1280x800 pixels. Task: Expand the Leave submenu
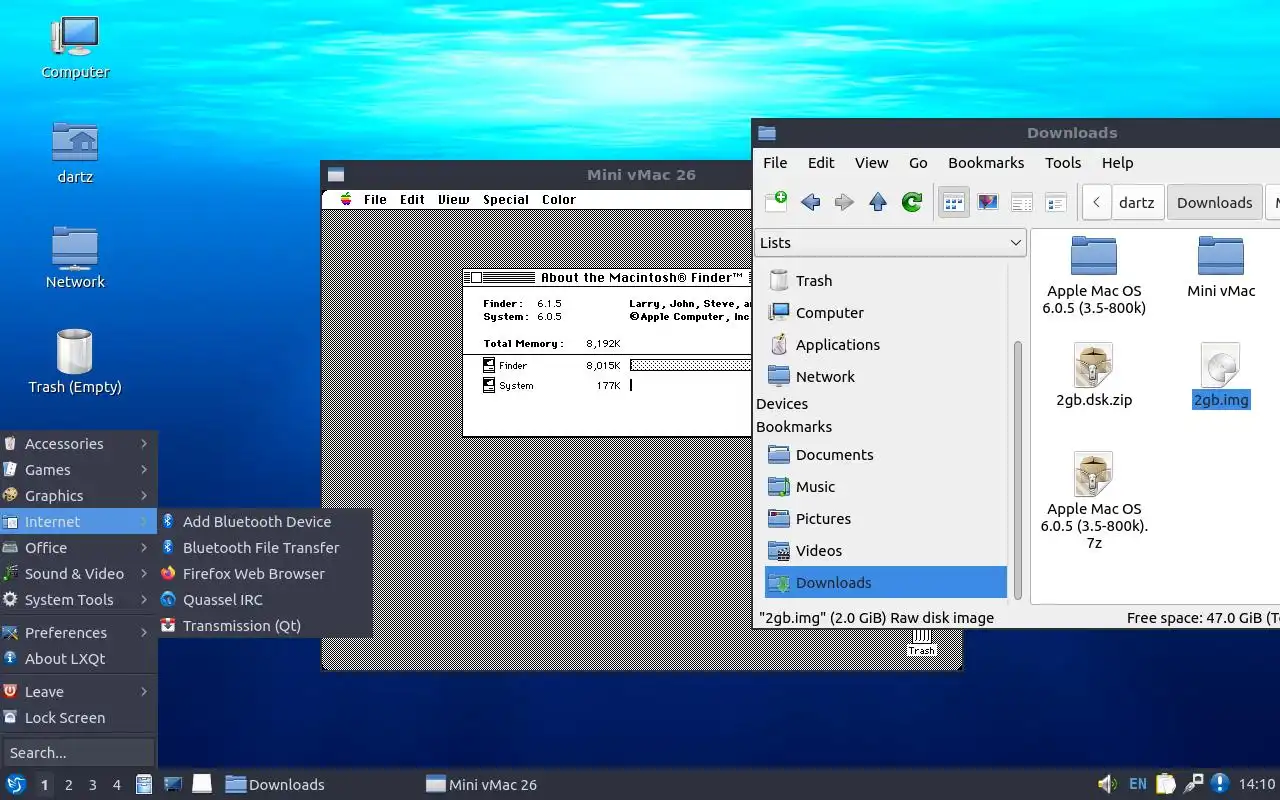79,692
